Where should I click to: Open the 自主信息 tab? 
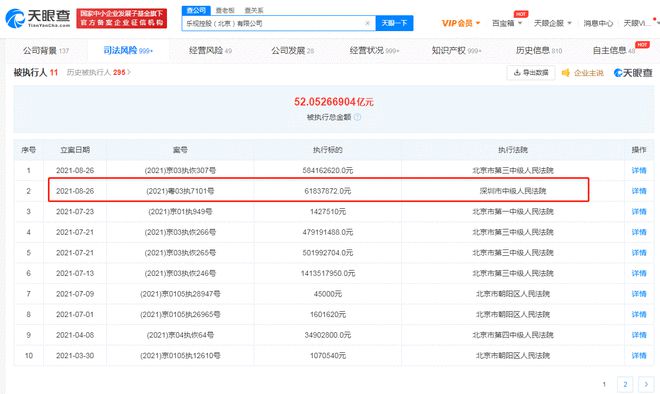614,51
